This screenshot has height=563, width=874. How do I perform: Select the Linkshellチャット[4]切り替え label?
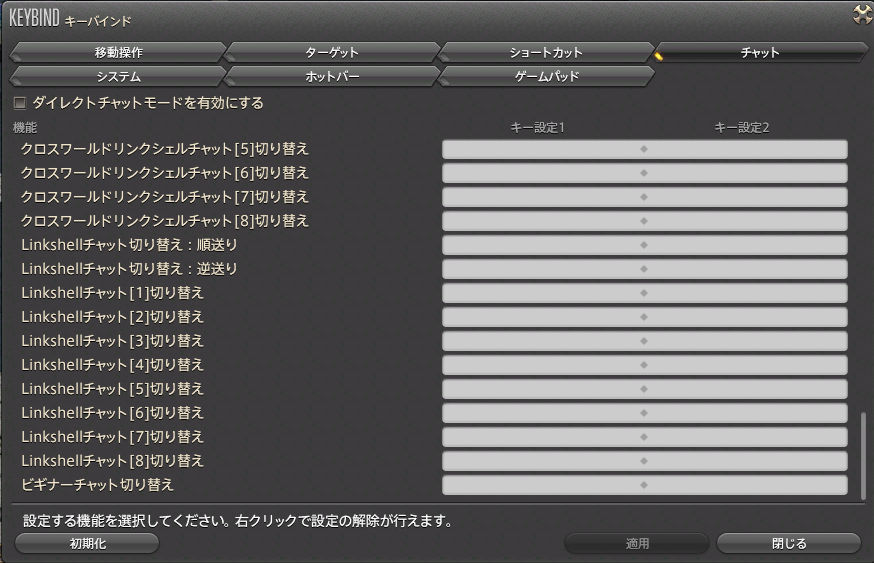pos(113,365)
